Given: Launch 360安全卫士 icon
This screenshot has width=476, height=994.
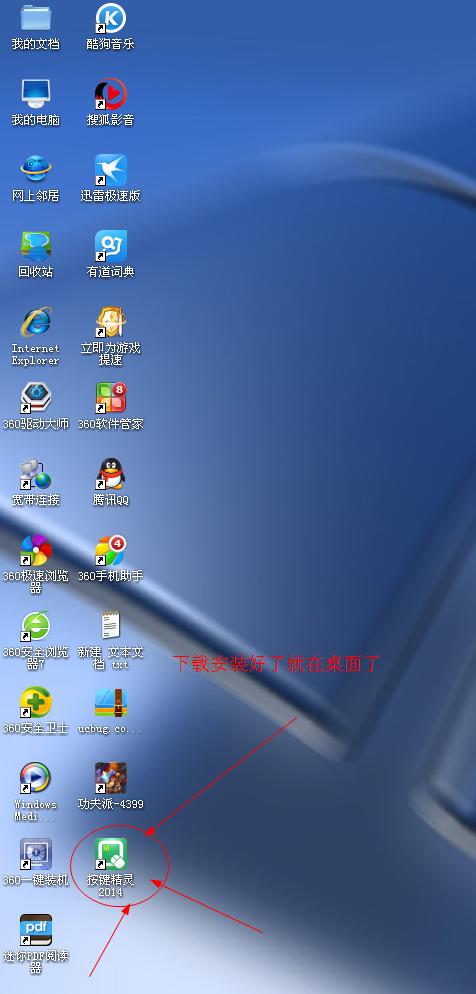Looking at the screenshot, I should [35, 702].
